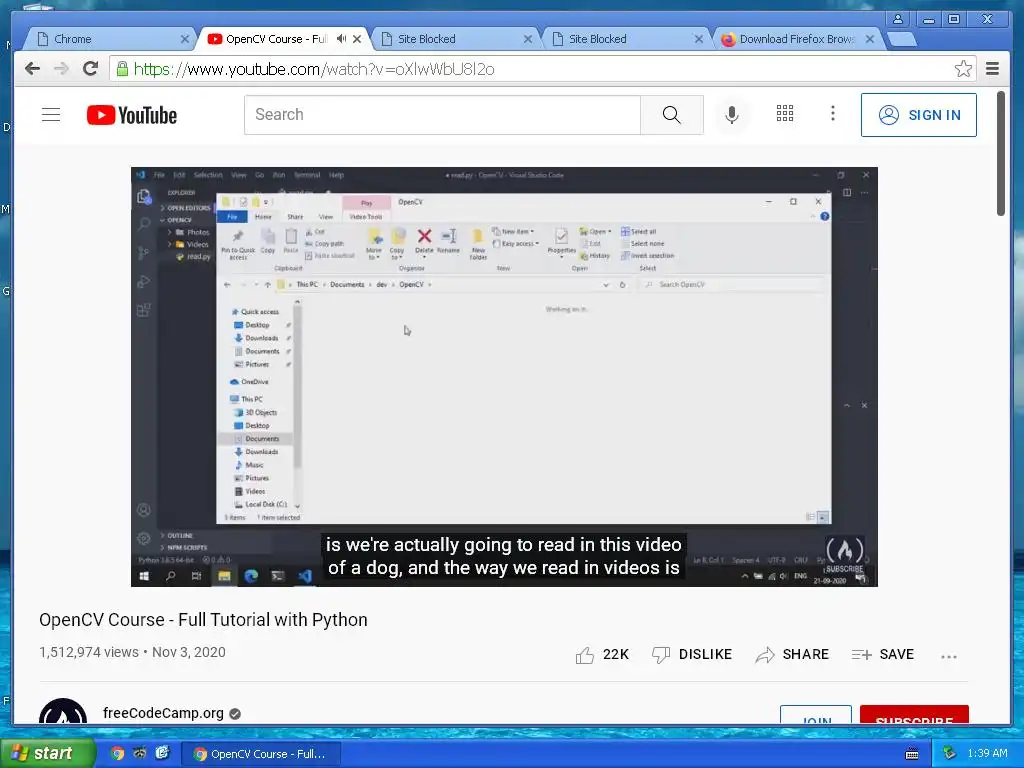This screenshot has width=1024, height=768.
Task: Dislike the video with thumbs down
Action: click(661, 655)
